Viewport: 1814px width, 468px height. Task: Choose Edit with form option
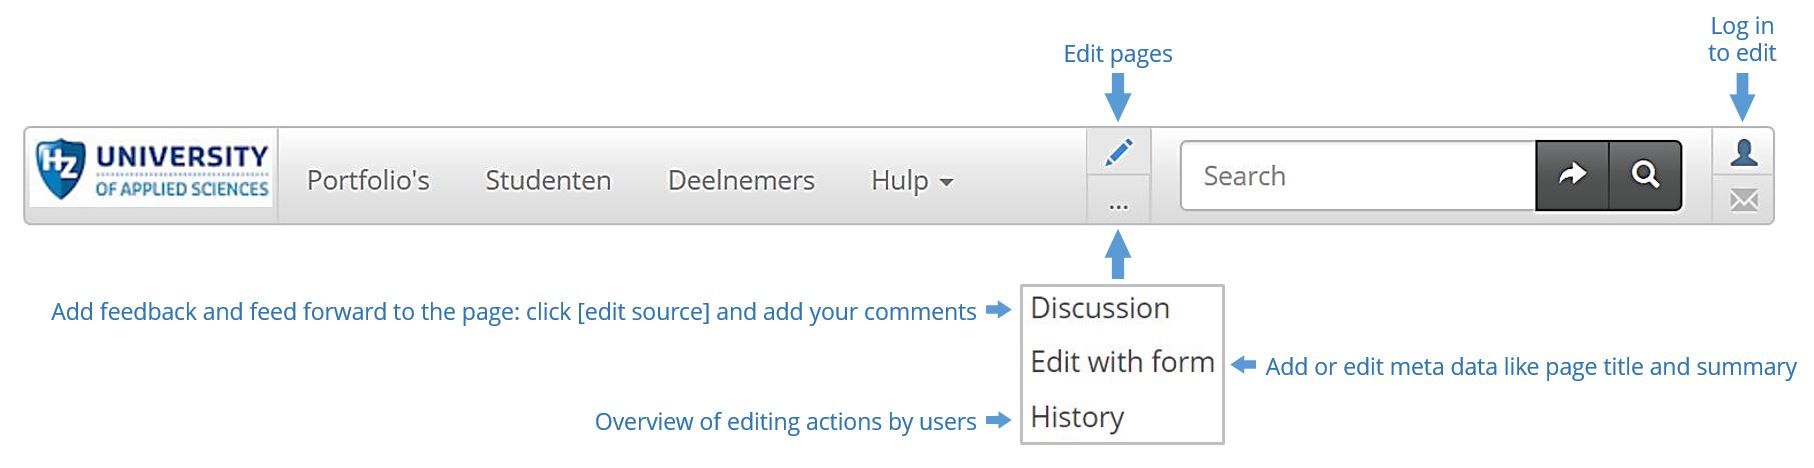click(1122, 362)
